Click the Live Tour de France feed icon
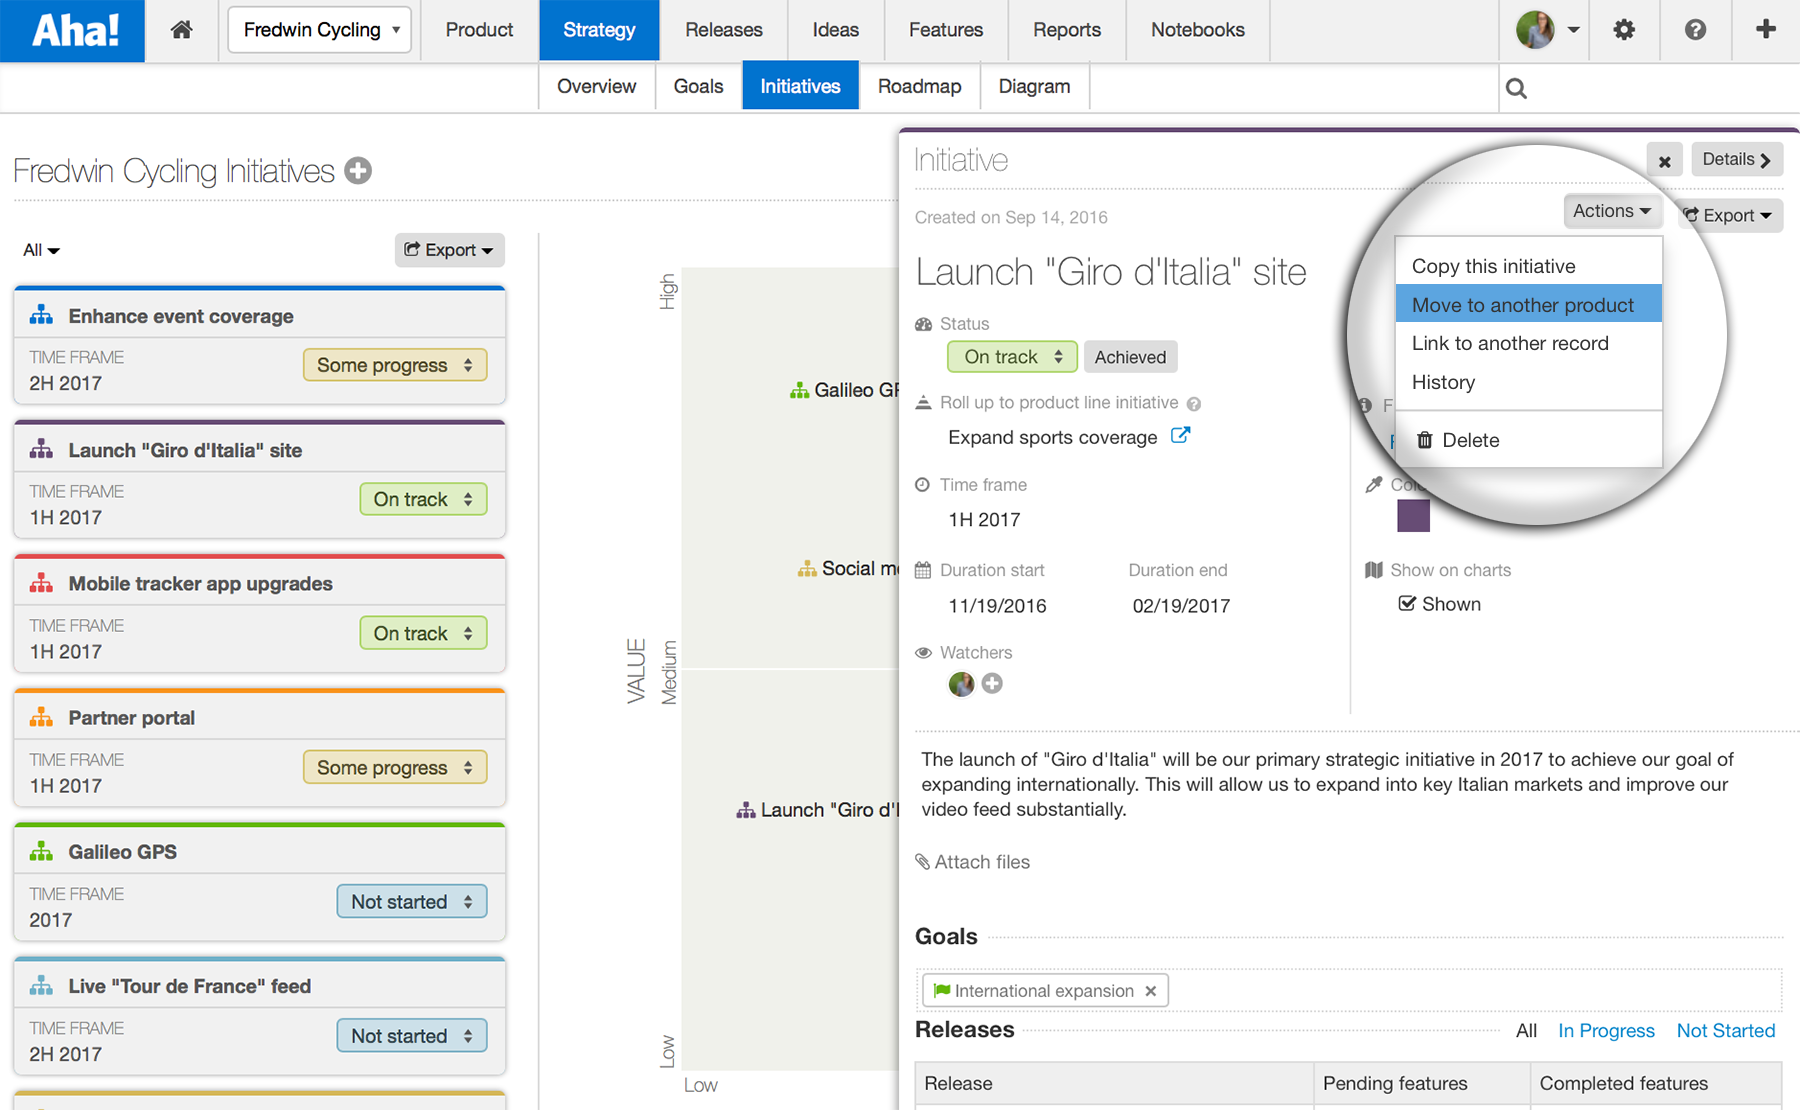1800x1110 pixels. click(41, 985)
